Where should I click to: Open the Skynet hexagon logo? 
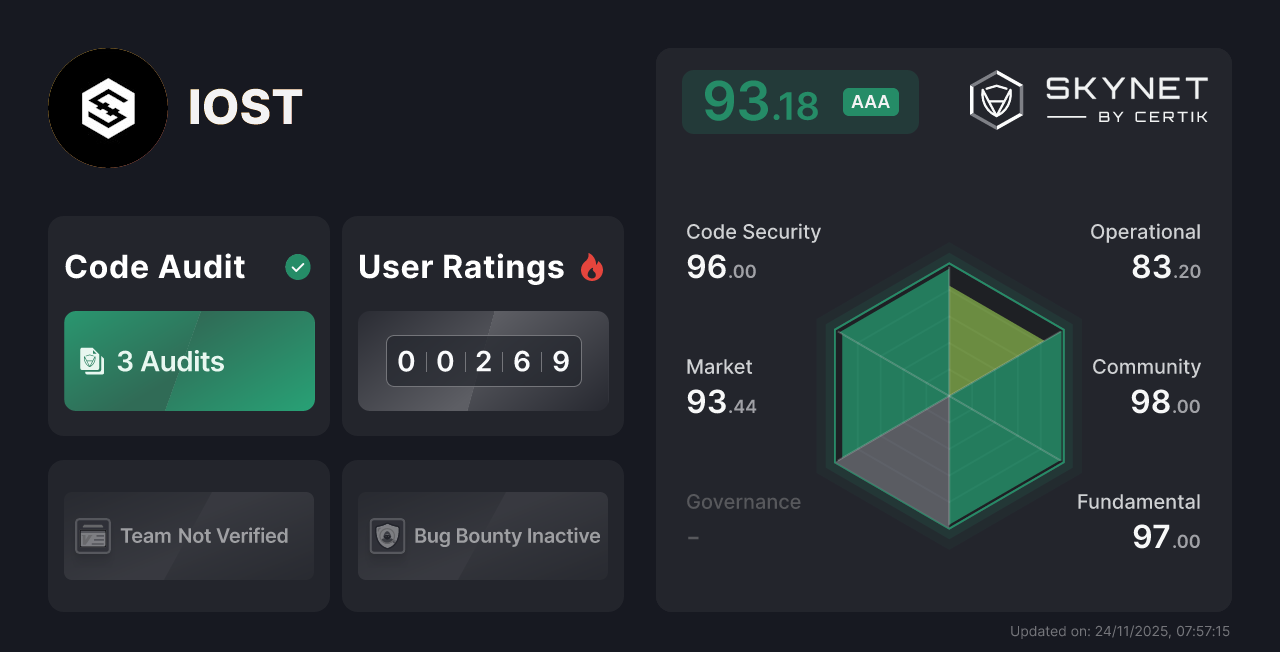tap(995, 99)
